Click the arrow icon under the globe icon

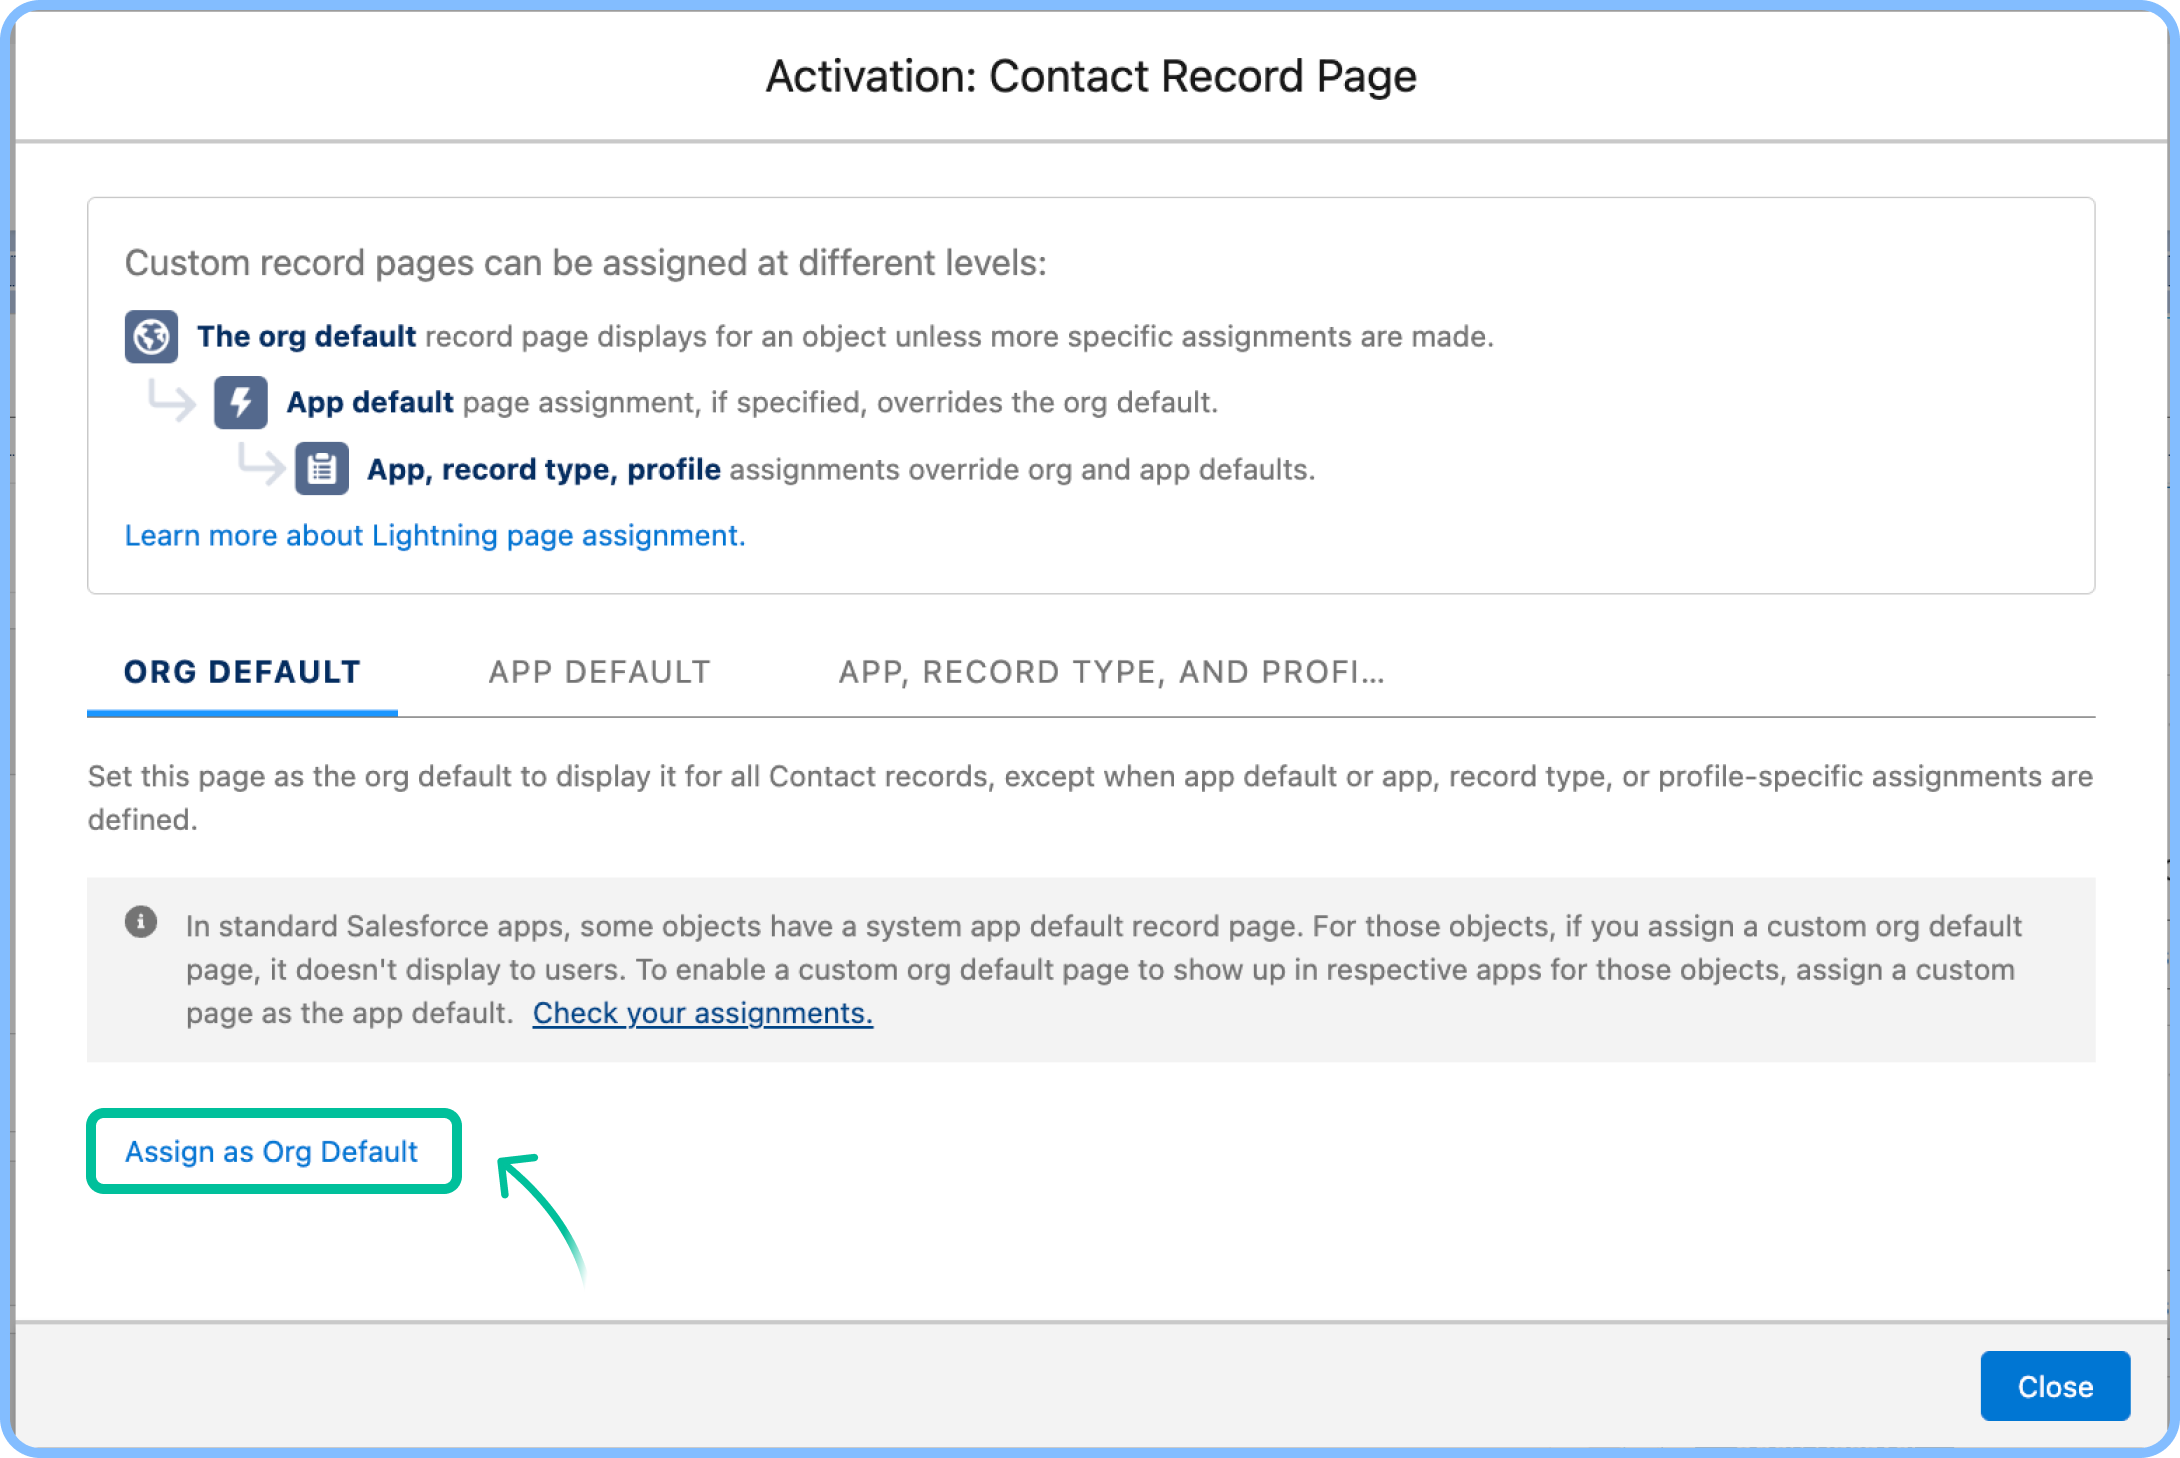[x=172, y=400]
